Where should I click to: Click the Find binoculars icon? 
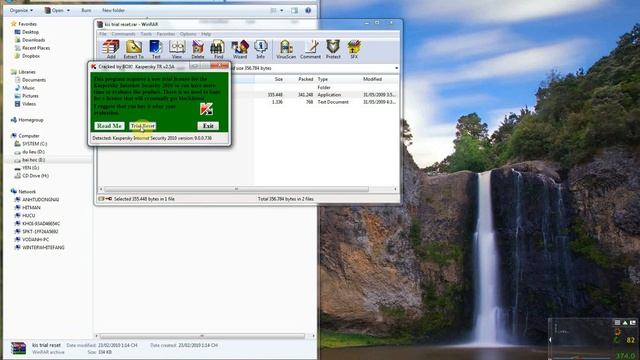(218, 49)
